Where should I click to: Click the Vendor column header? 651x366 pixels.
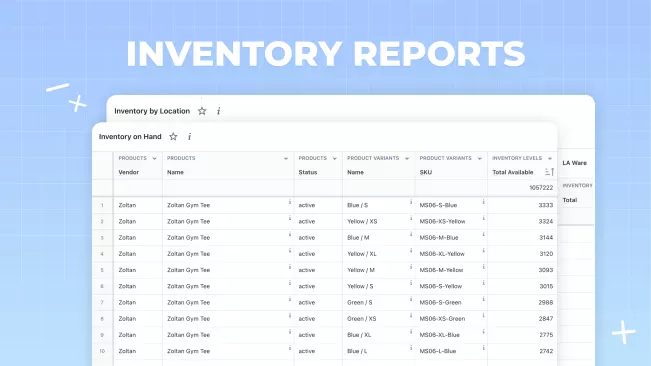(x=129, y=172)
